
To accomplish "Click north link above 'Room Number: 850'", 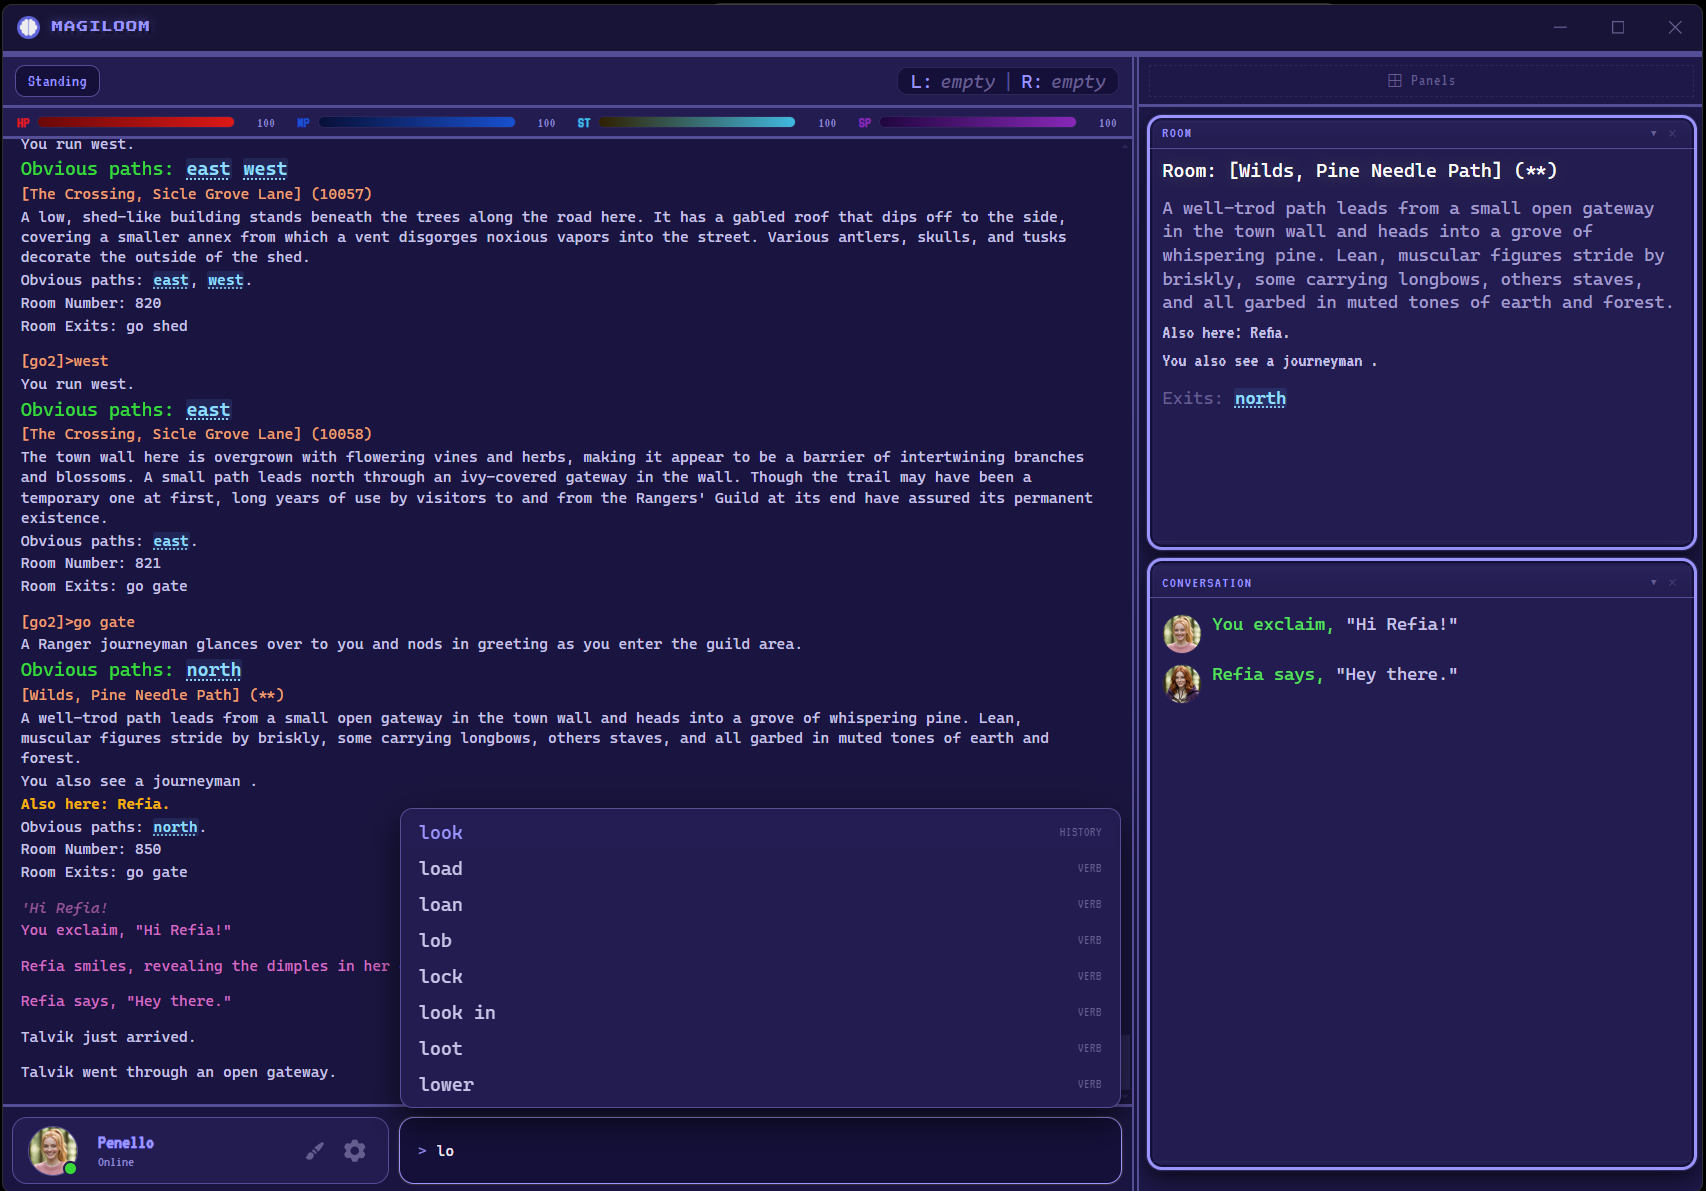I will [x=175, y=827].
